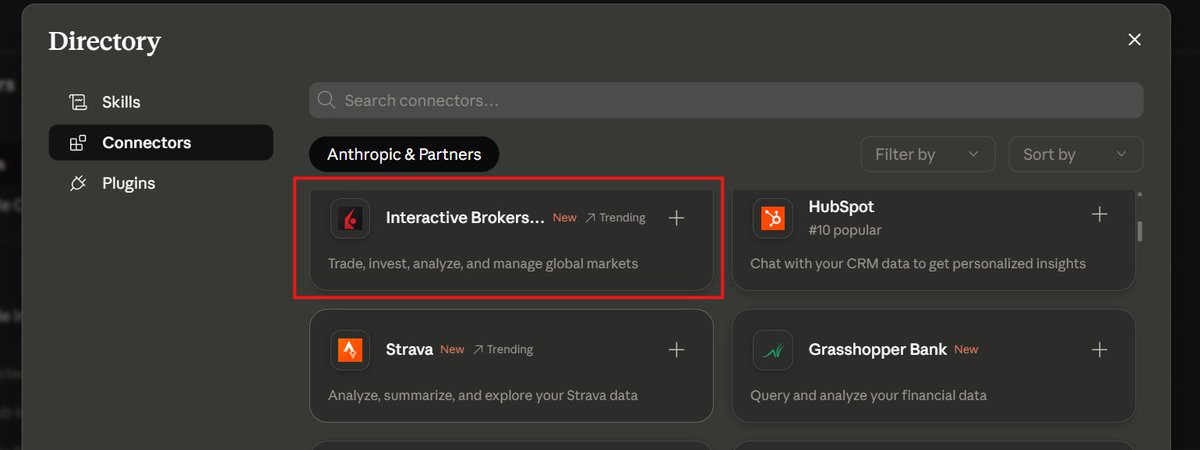Add the Strava connector

pos(677,350)
